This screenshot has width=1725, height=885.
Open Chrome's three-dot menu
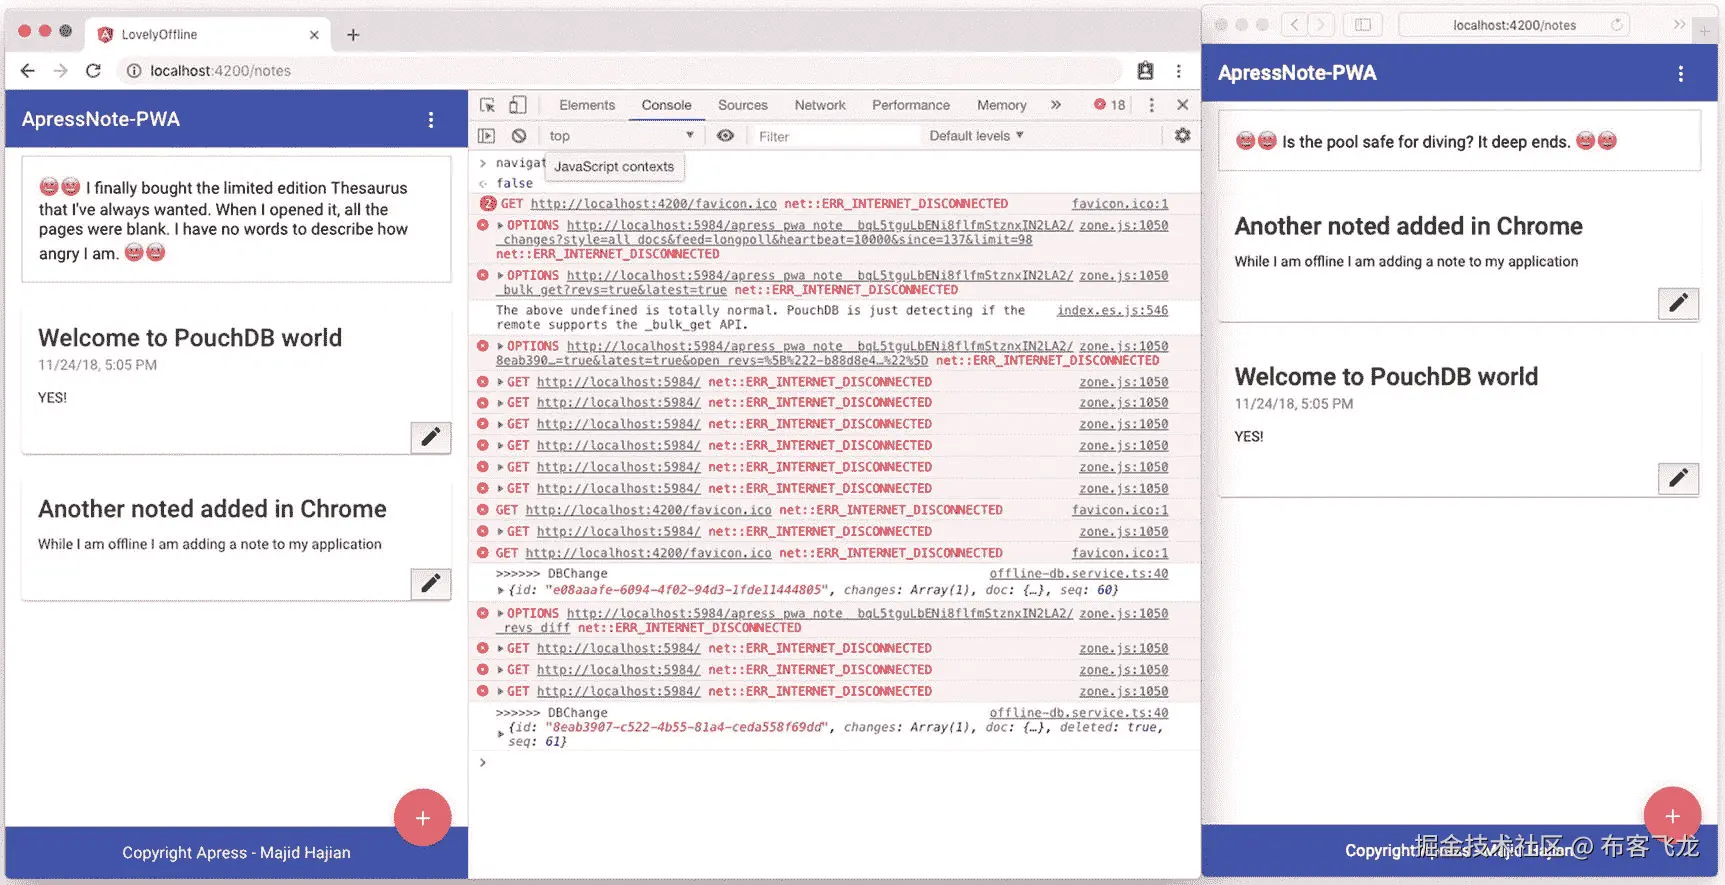[x=1179, y=71]
